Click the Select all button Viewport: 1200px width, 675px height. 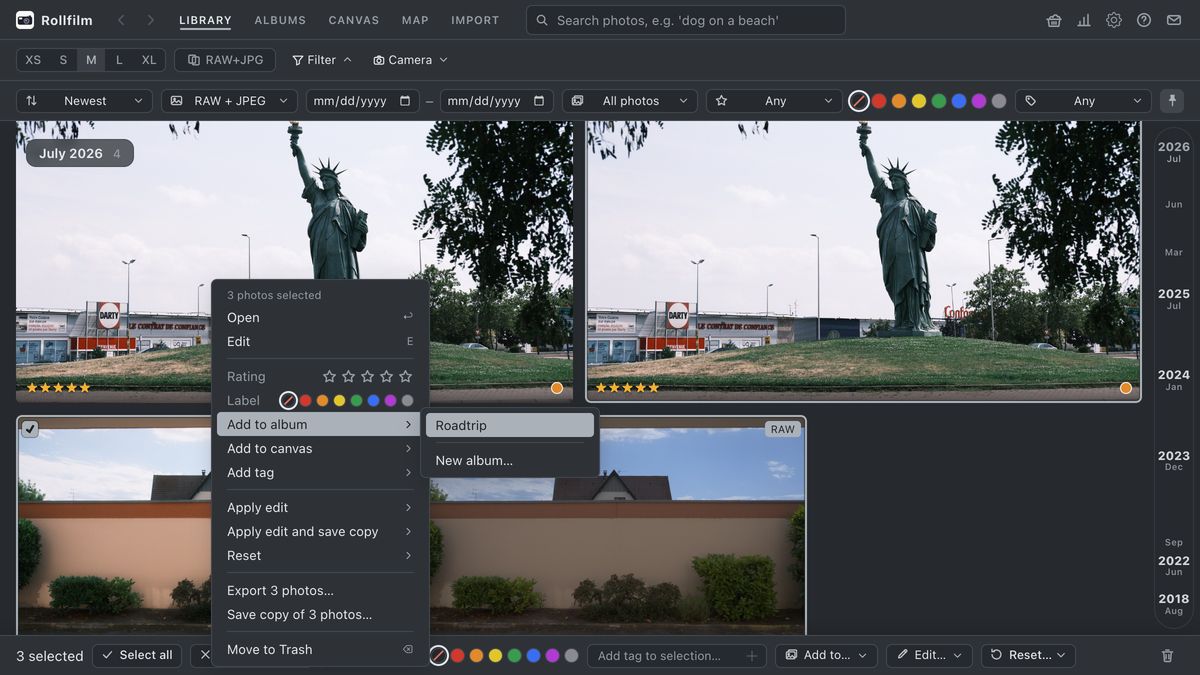(137, 655)
